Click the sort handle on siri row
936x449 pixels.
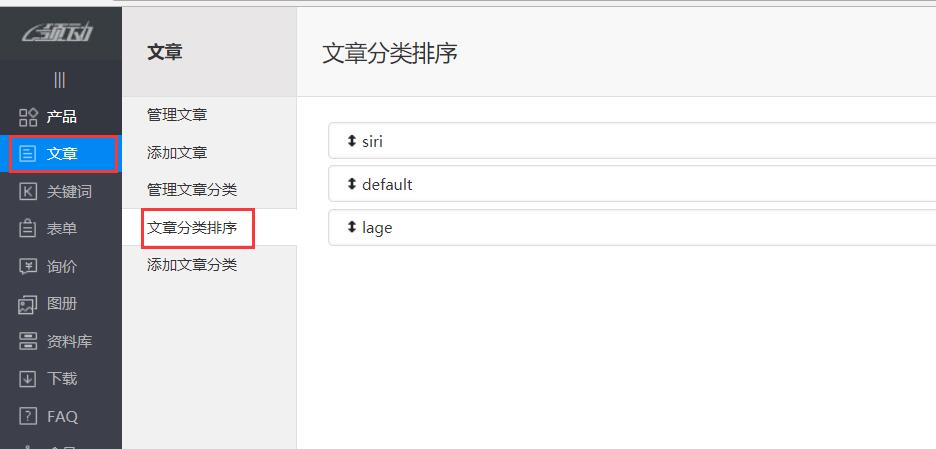pos(351,142)
